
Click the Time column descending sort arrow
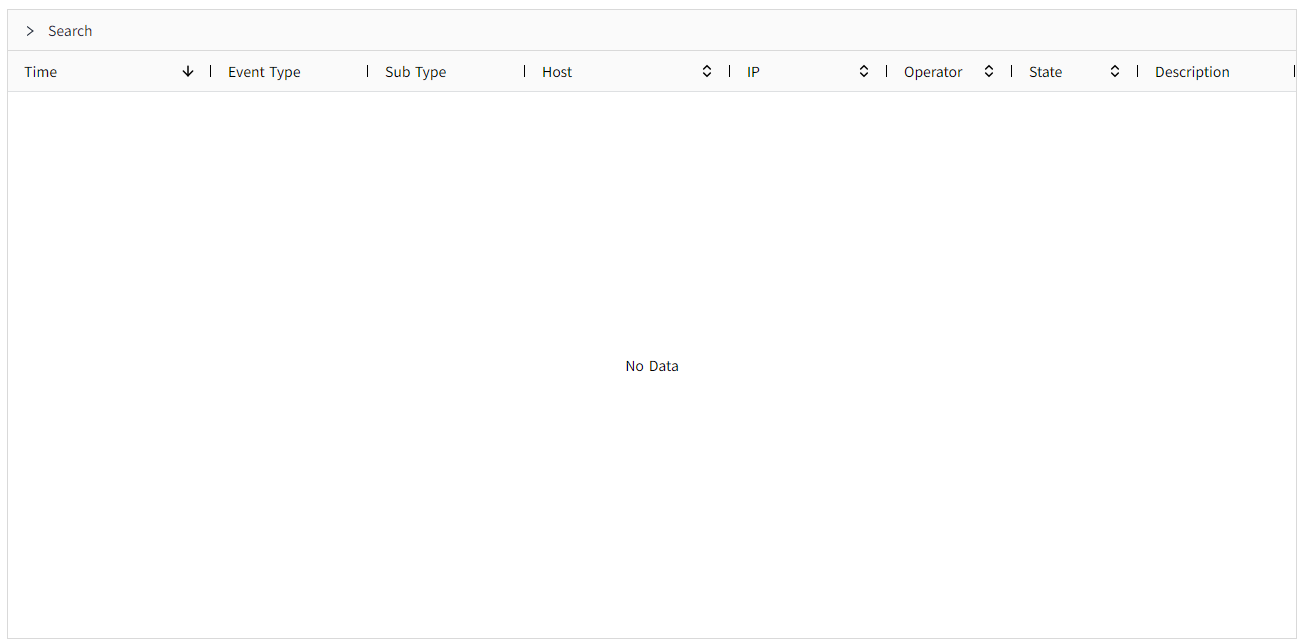(188, 71)
